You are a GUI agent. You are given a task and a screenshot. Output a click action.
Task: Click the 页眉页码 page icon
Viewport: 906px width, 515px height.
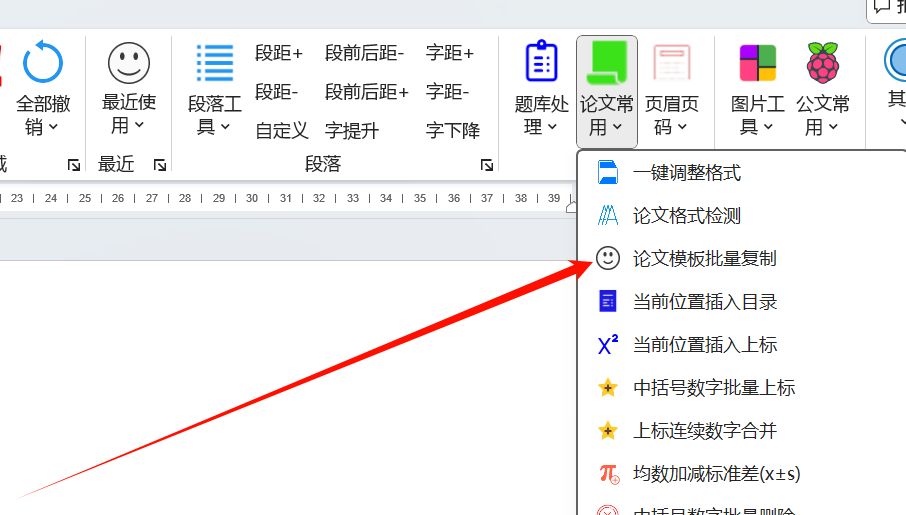coord(671,62)
